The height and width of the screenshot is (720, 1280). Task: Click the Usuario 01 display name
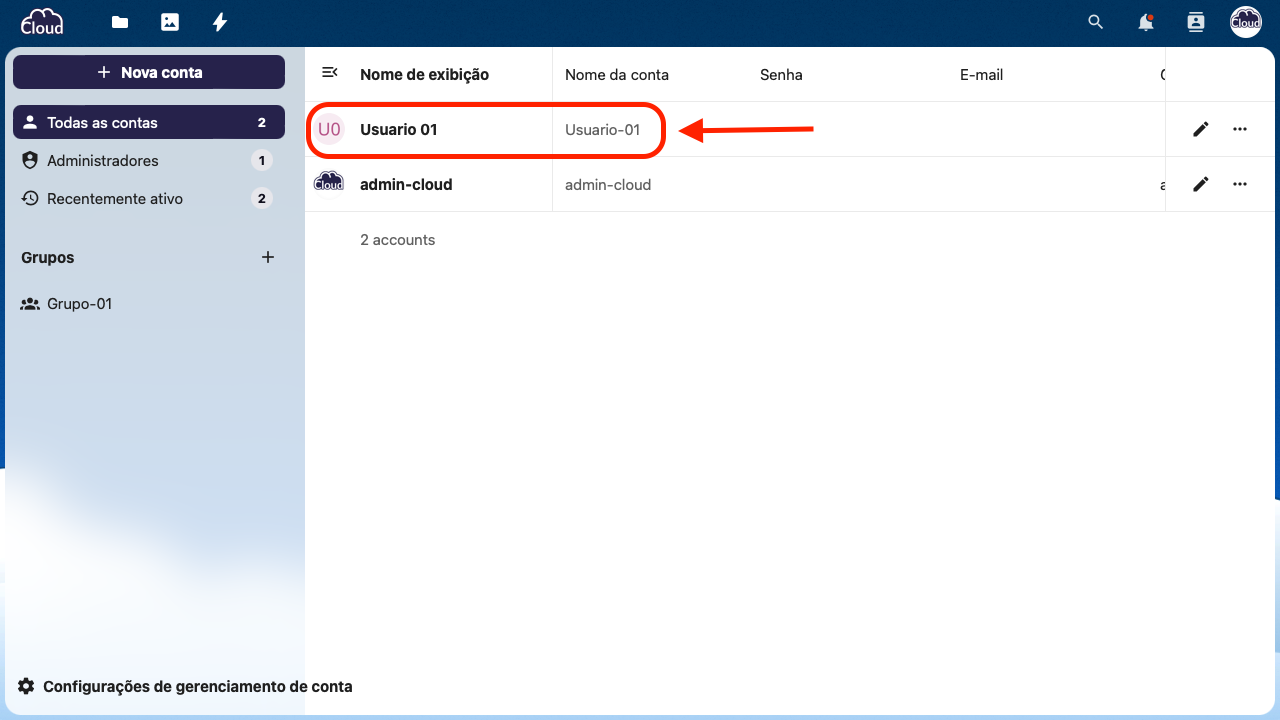[399, 129]
